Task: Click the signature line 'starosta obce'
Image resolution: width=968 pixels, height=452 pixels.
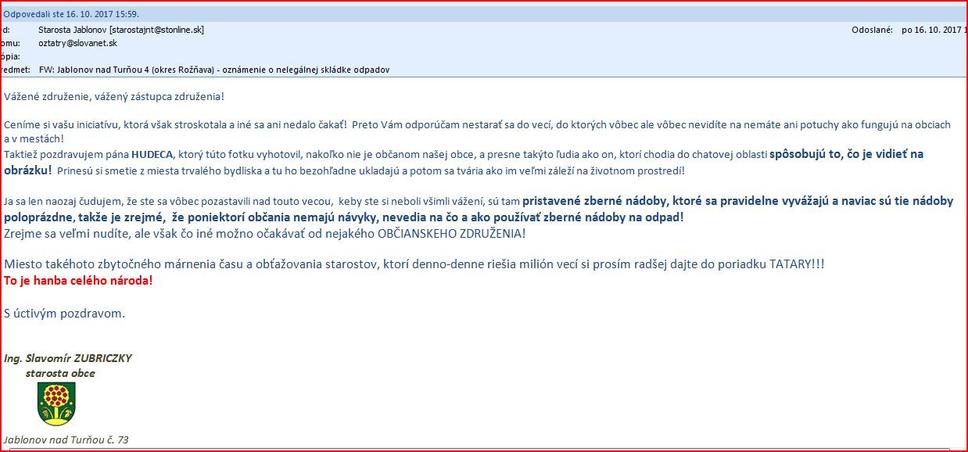Action: [60, 373]
